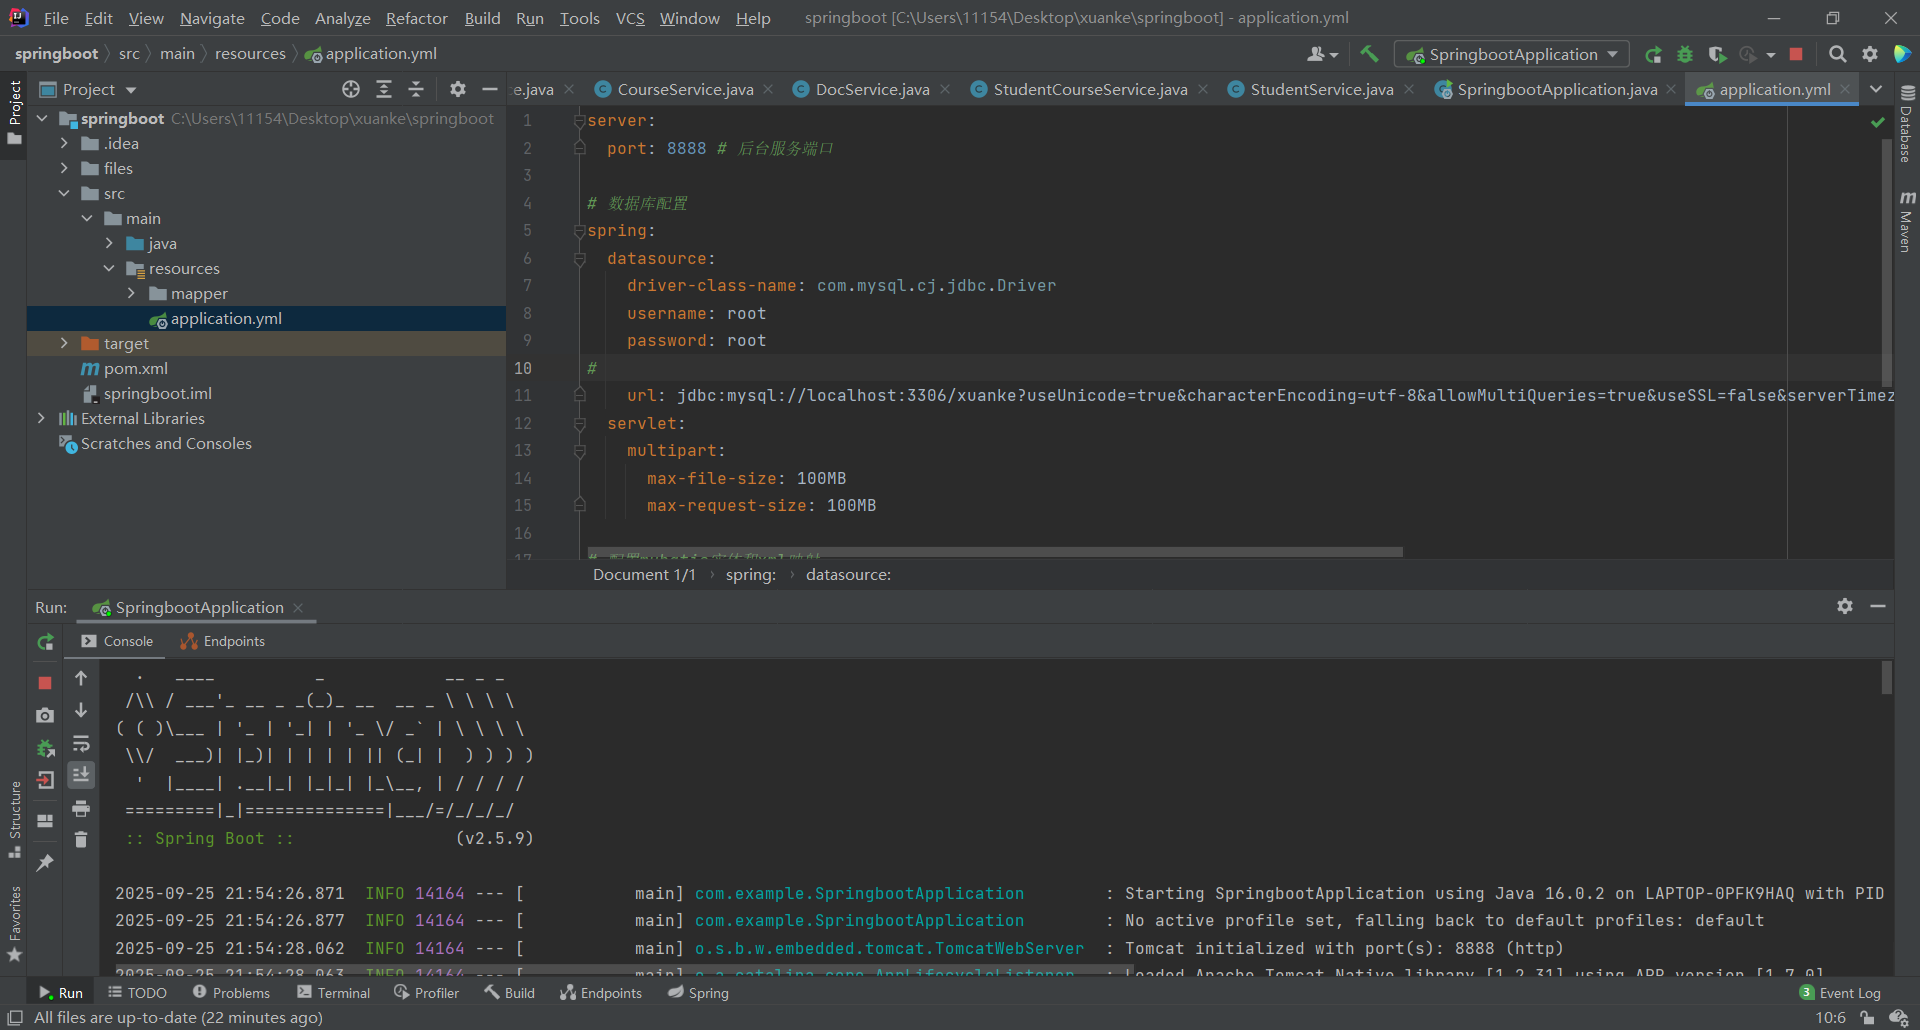1920x1030 pixels.
Task: Print console output icon
Action: (x=81, y=808)
